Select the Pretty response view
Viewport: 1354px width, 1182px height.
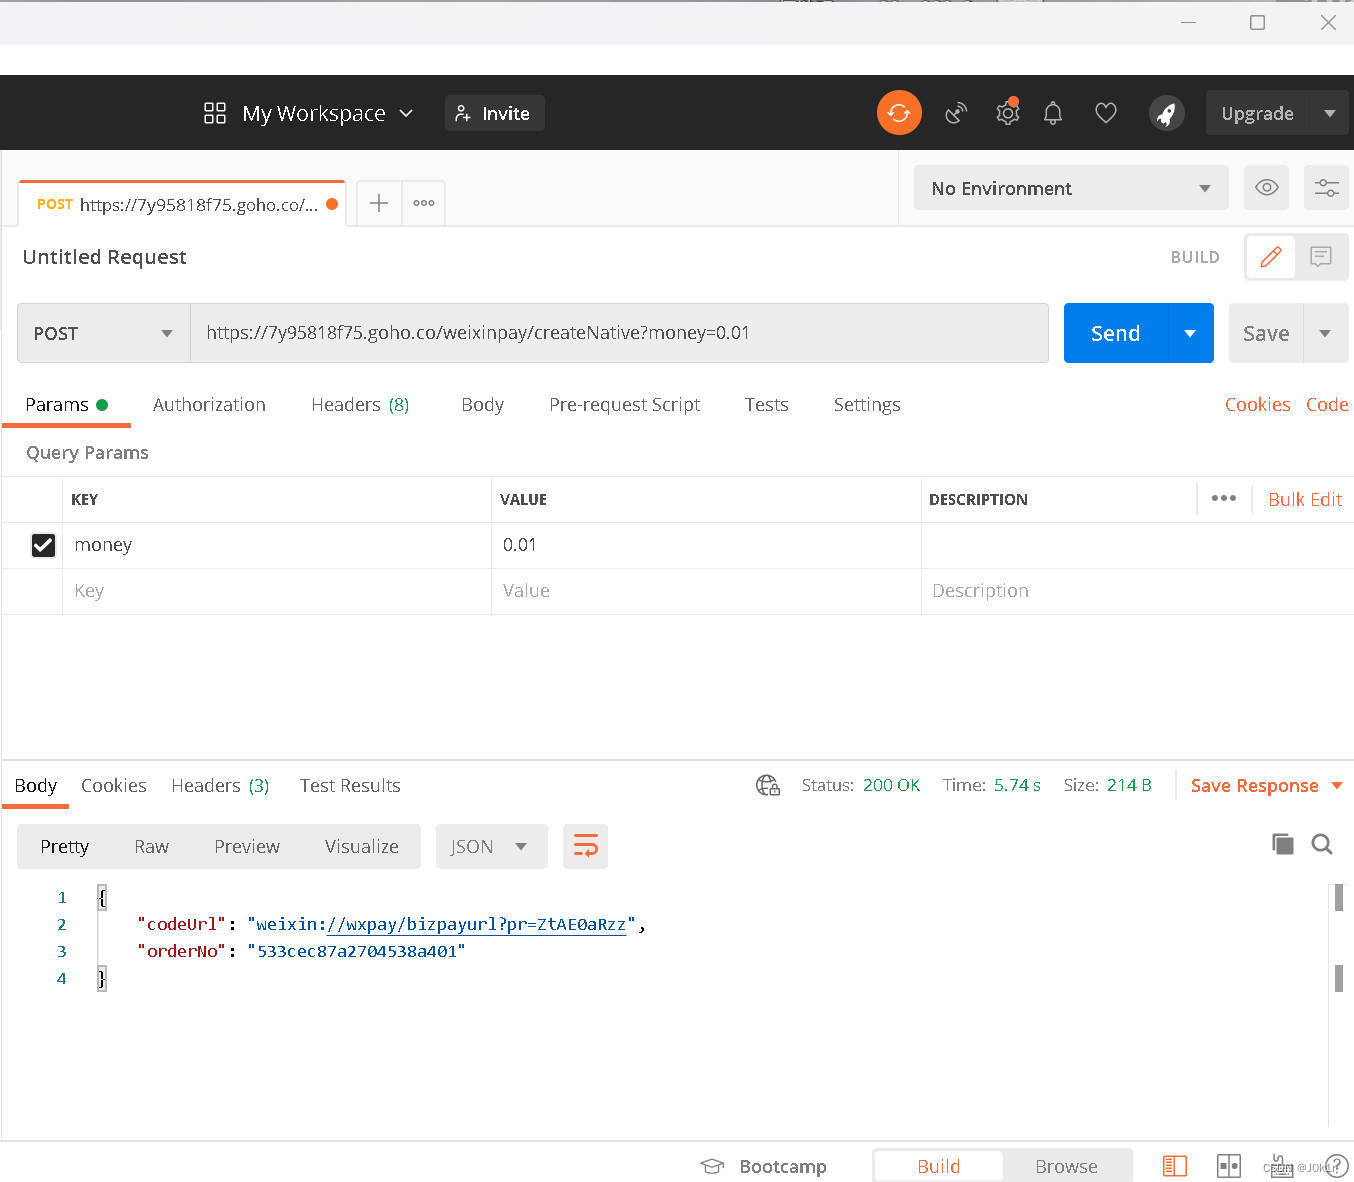[64, 846]
